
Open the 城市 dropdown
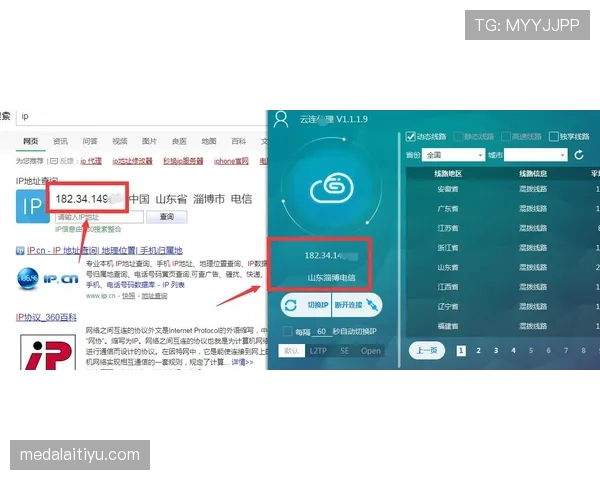(535, 155)
